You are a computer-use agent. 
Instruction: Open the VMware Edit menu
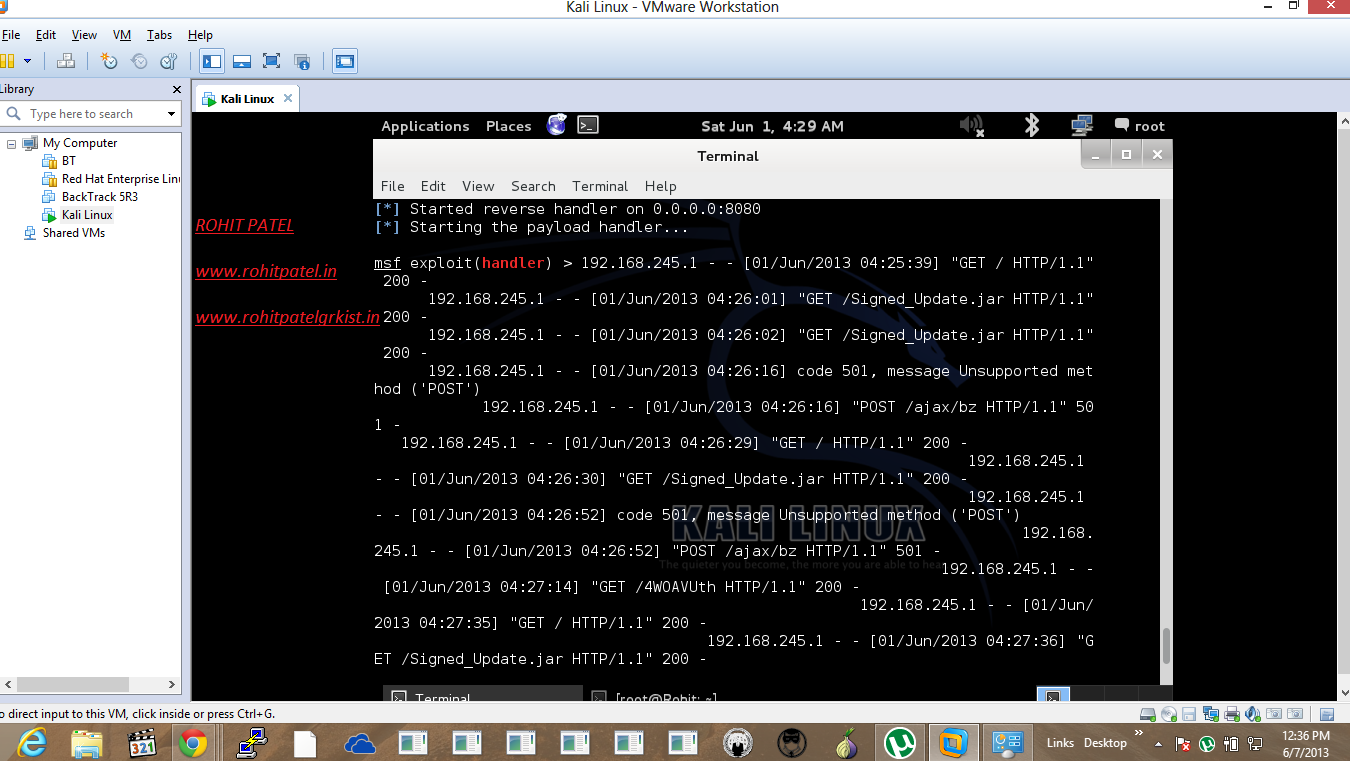tap(46, 35)
